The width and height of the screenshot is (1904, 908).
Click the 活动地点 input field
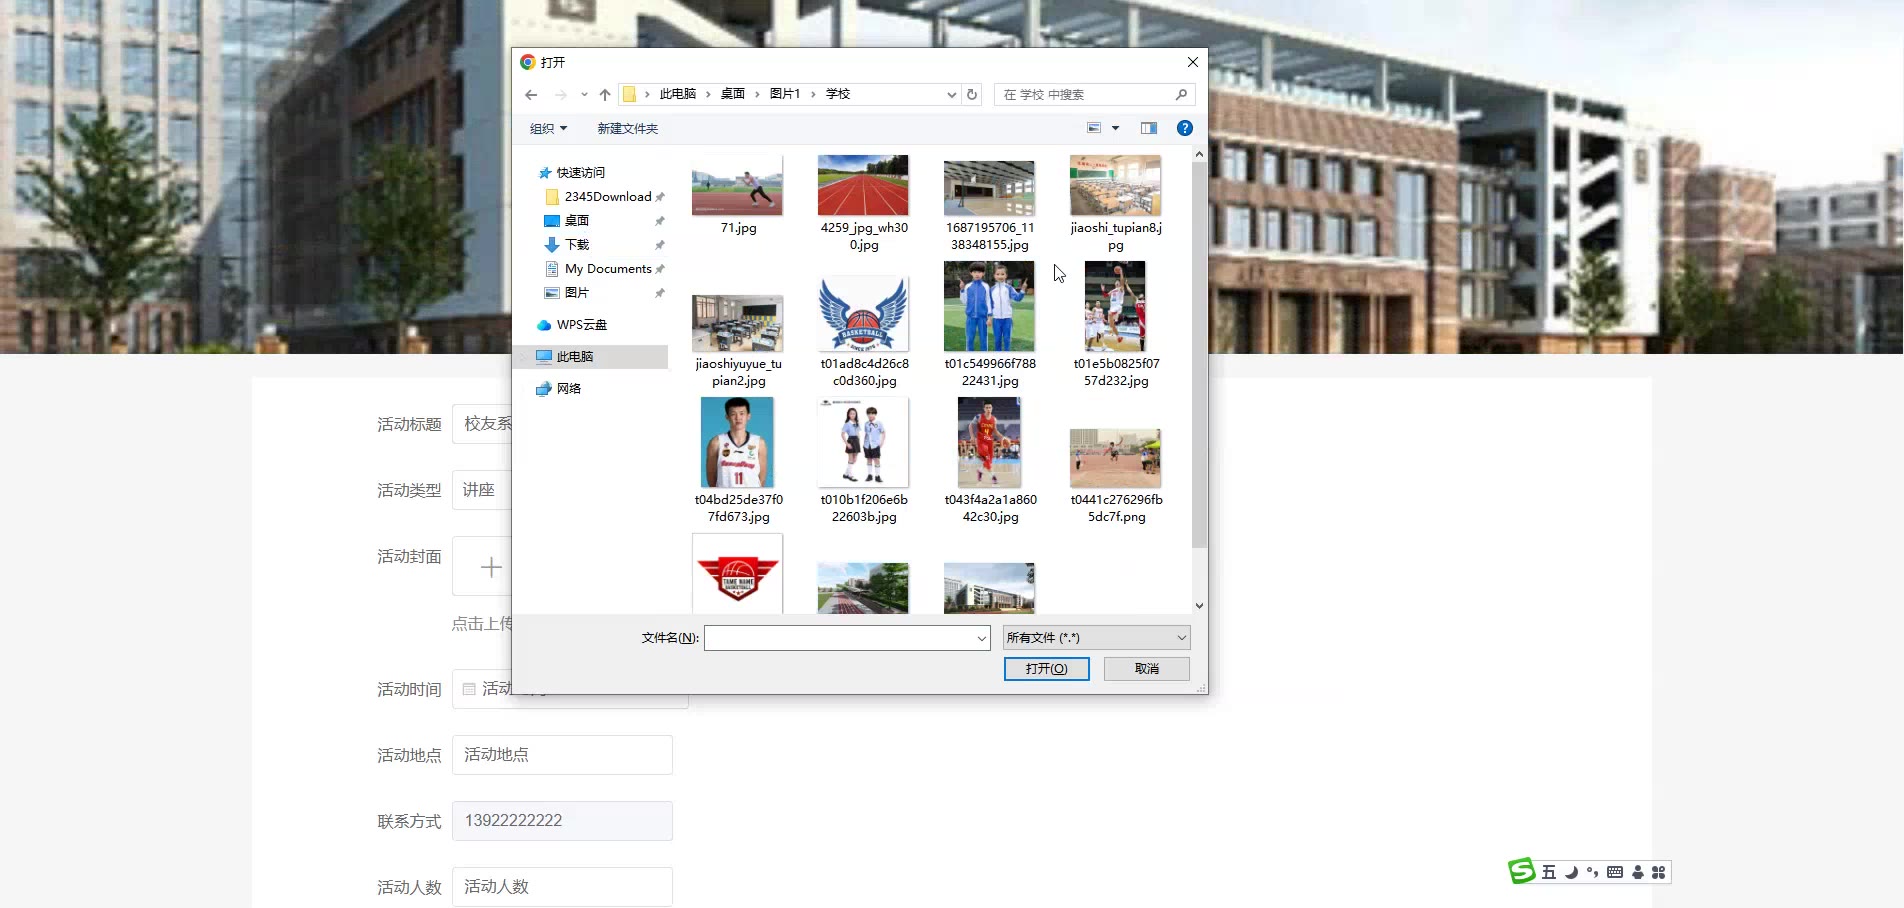562,755
